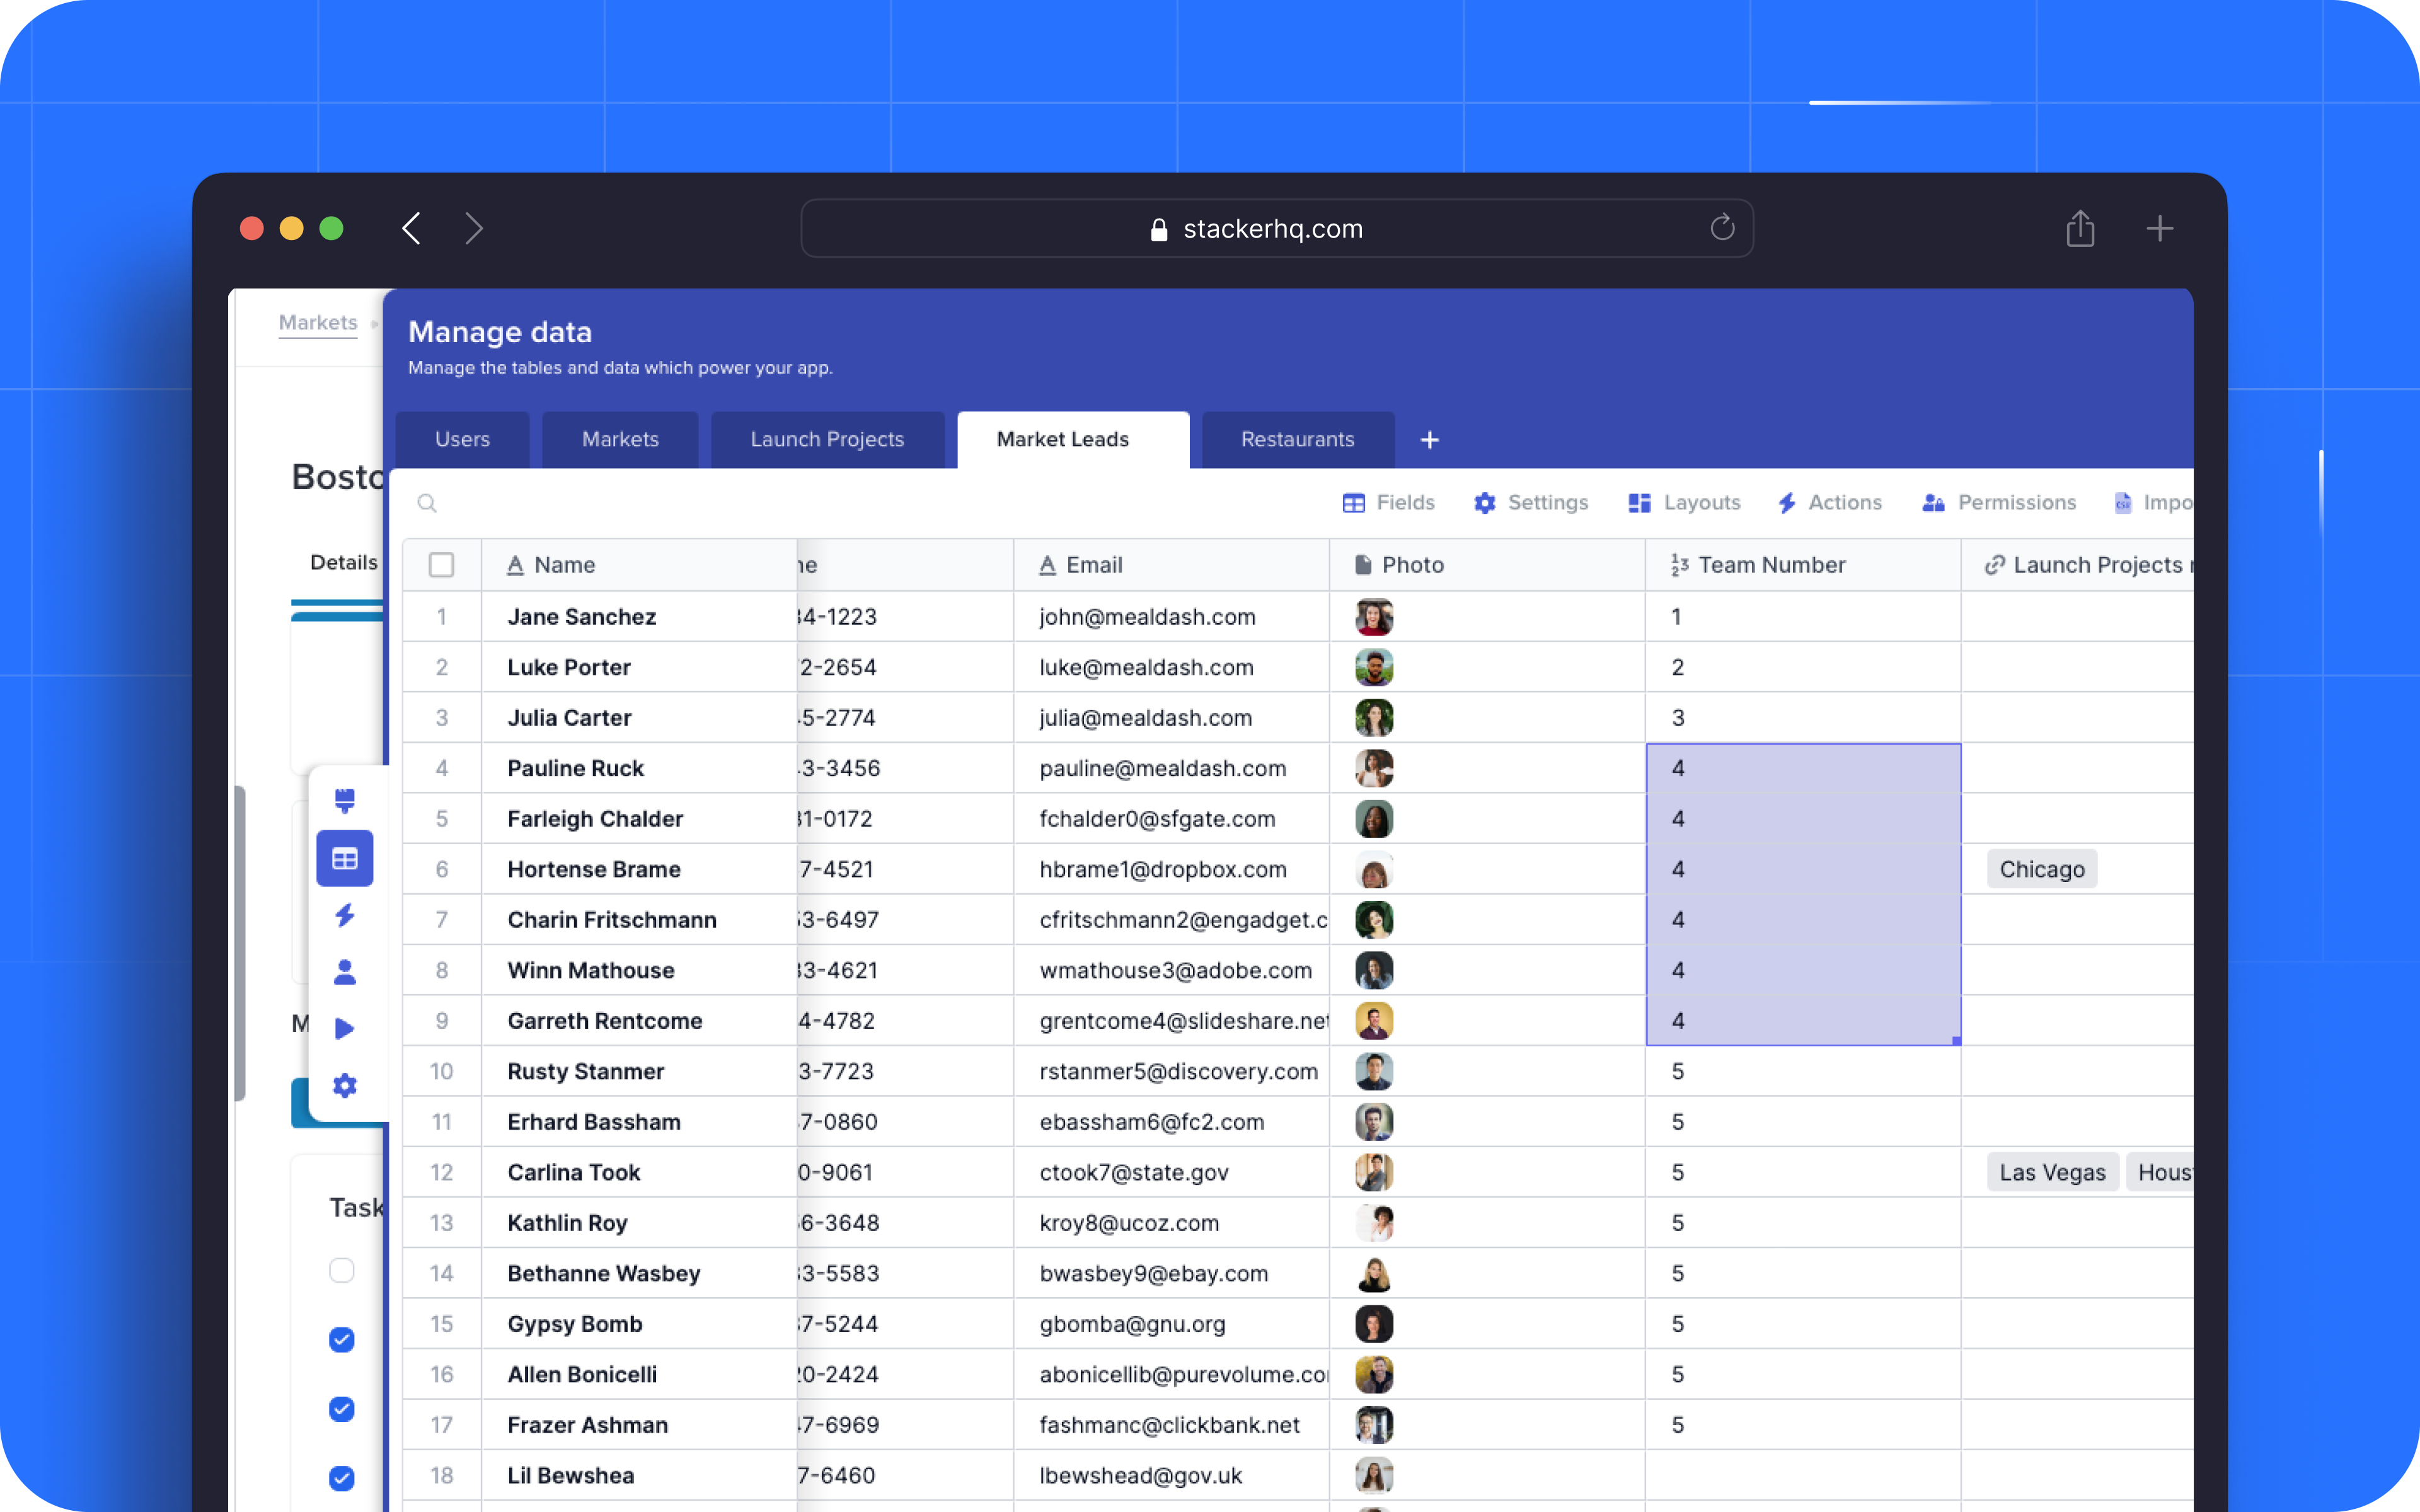2420x1512 pixels.
Task: Select the Jane Sanchez name cell
Action: click(639, 617)
